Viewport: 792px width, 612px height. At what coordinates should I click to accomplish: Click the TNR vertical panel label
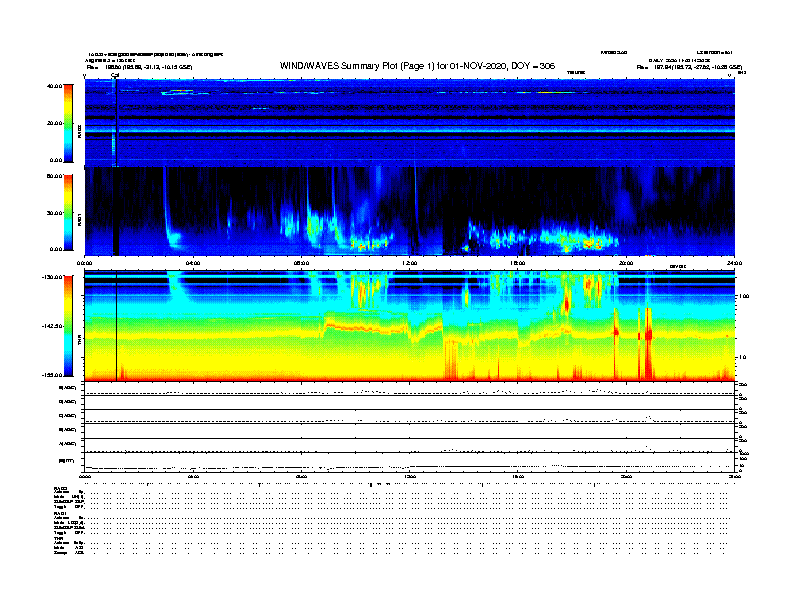click(x=79, y=340)
